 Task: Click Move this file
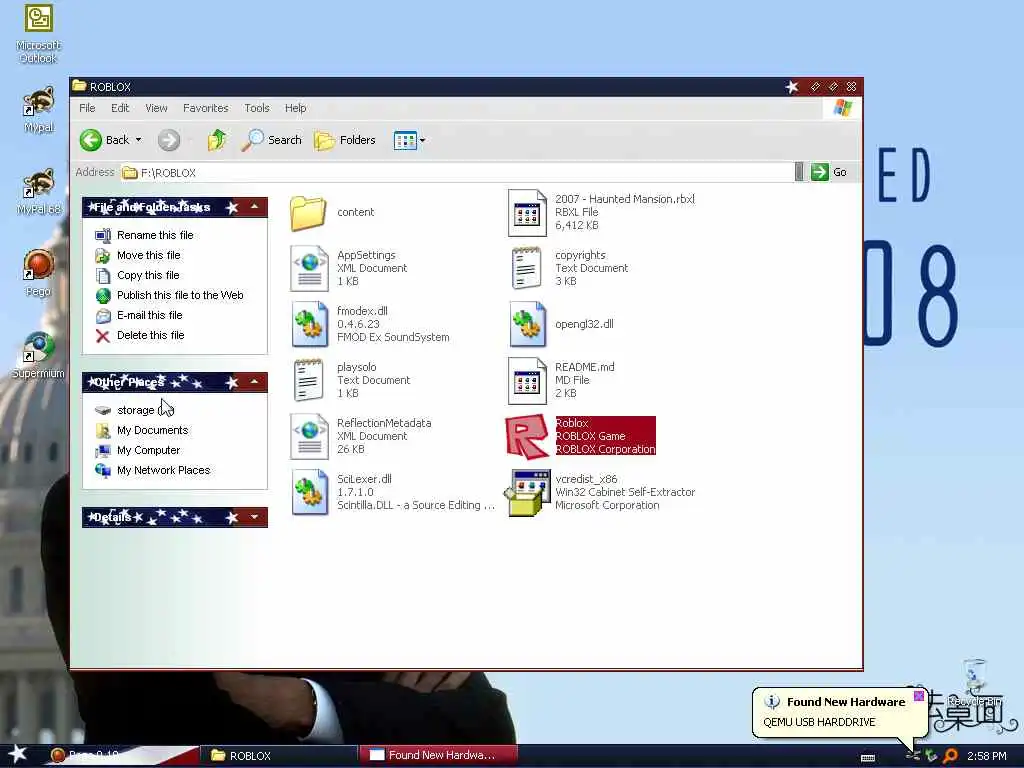[138, 255]
